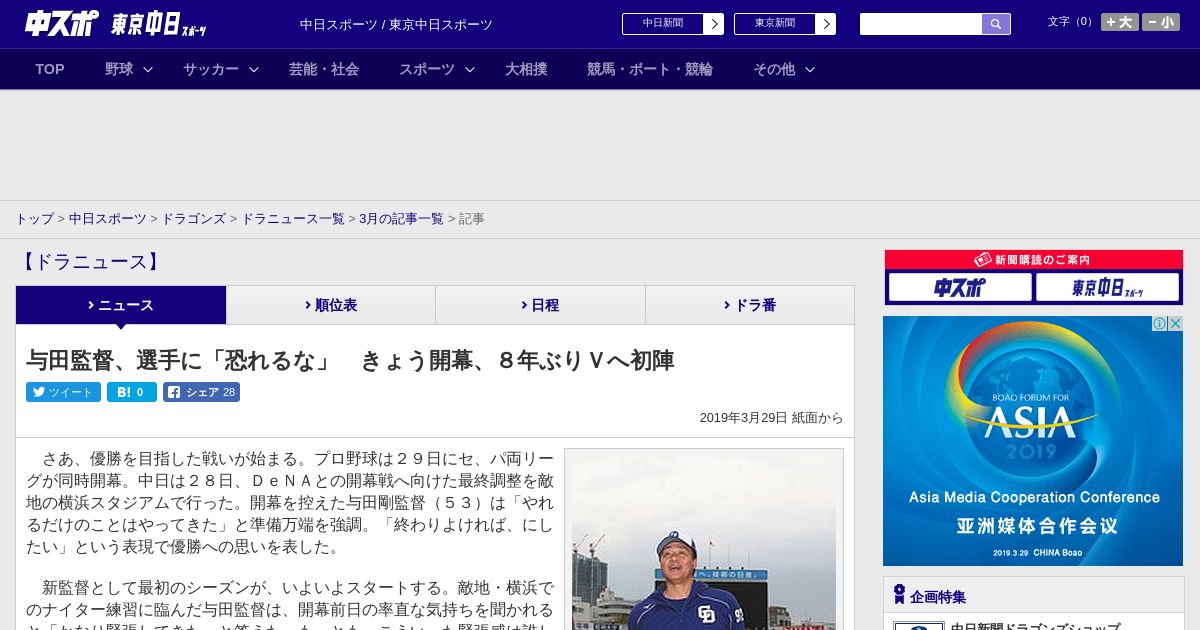Click arrow next to 中日新聞

pos(714,24)
